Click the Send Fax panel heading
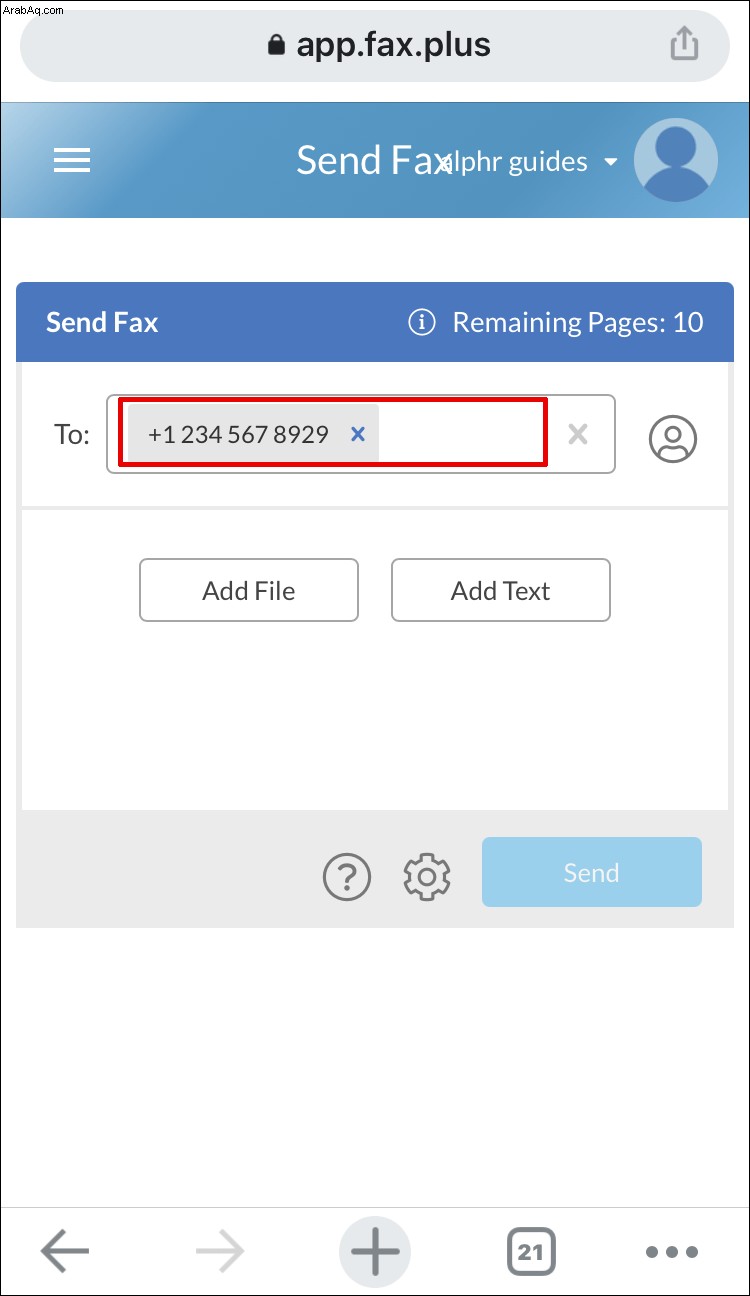This screenshot has width=750, height=1296. tap(102, 322)
